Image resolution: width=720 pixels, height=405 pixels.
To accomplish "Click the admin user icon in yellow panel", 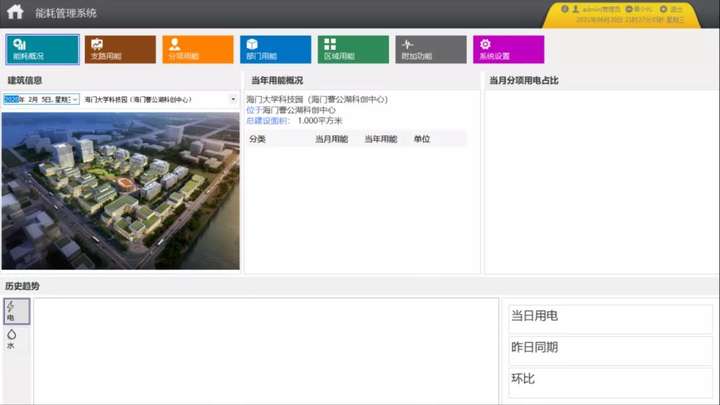I will [576, 9].
